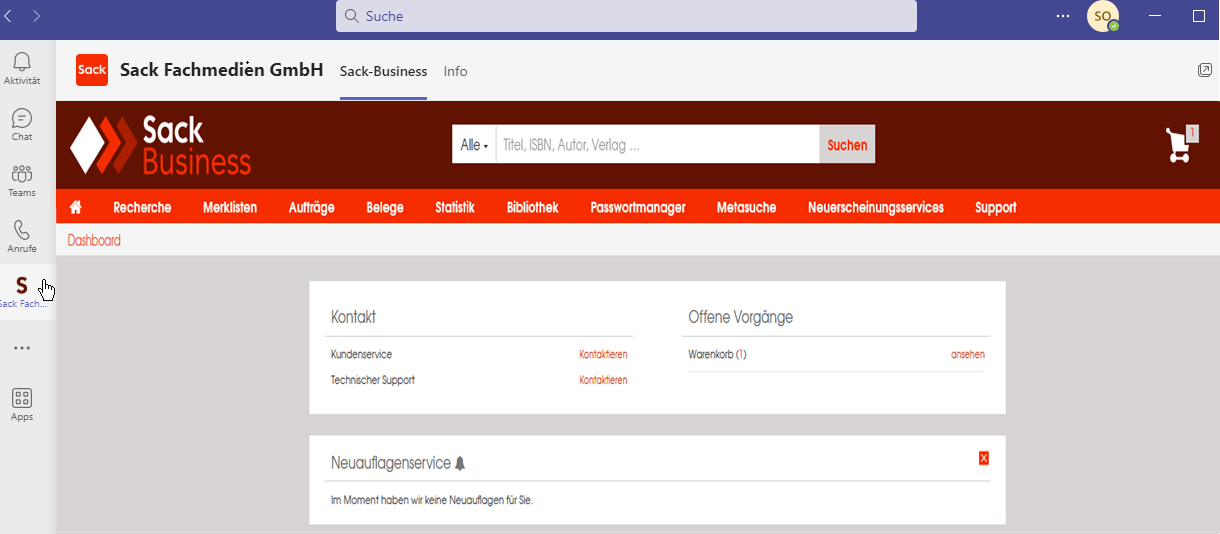Expand the Alle search category dropdown

coord(474,145)
